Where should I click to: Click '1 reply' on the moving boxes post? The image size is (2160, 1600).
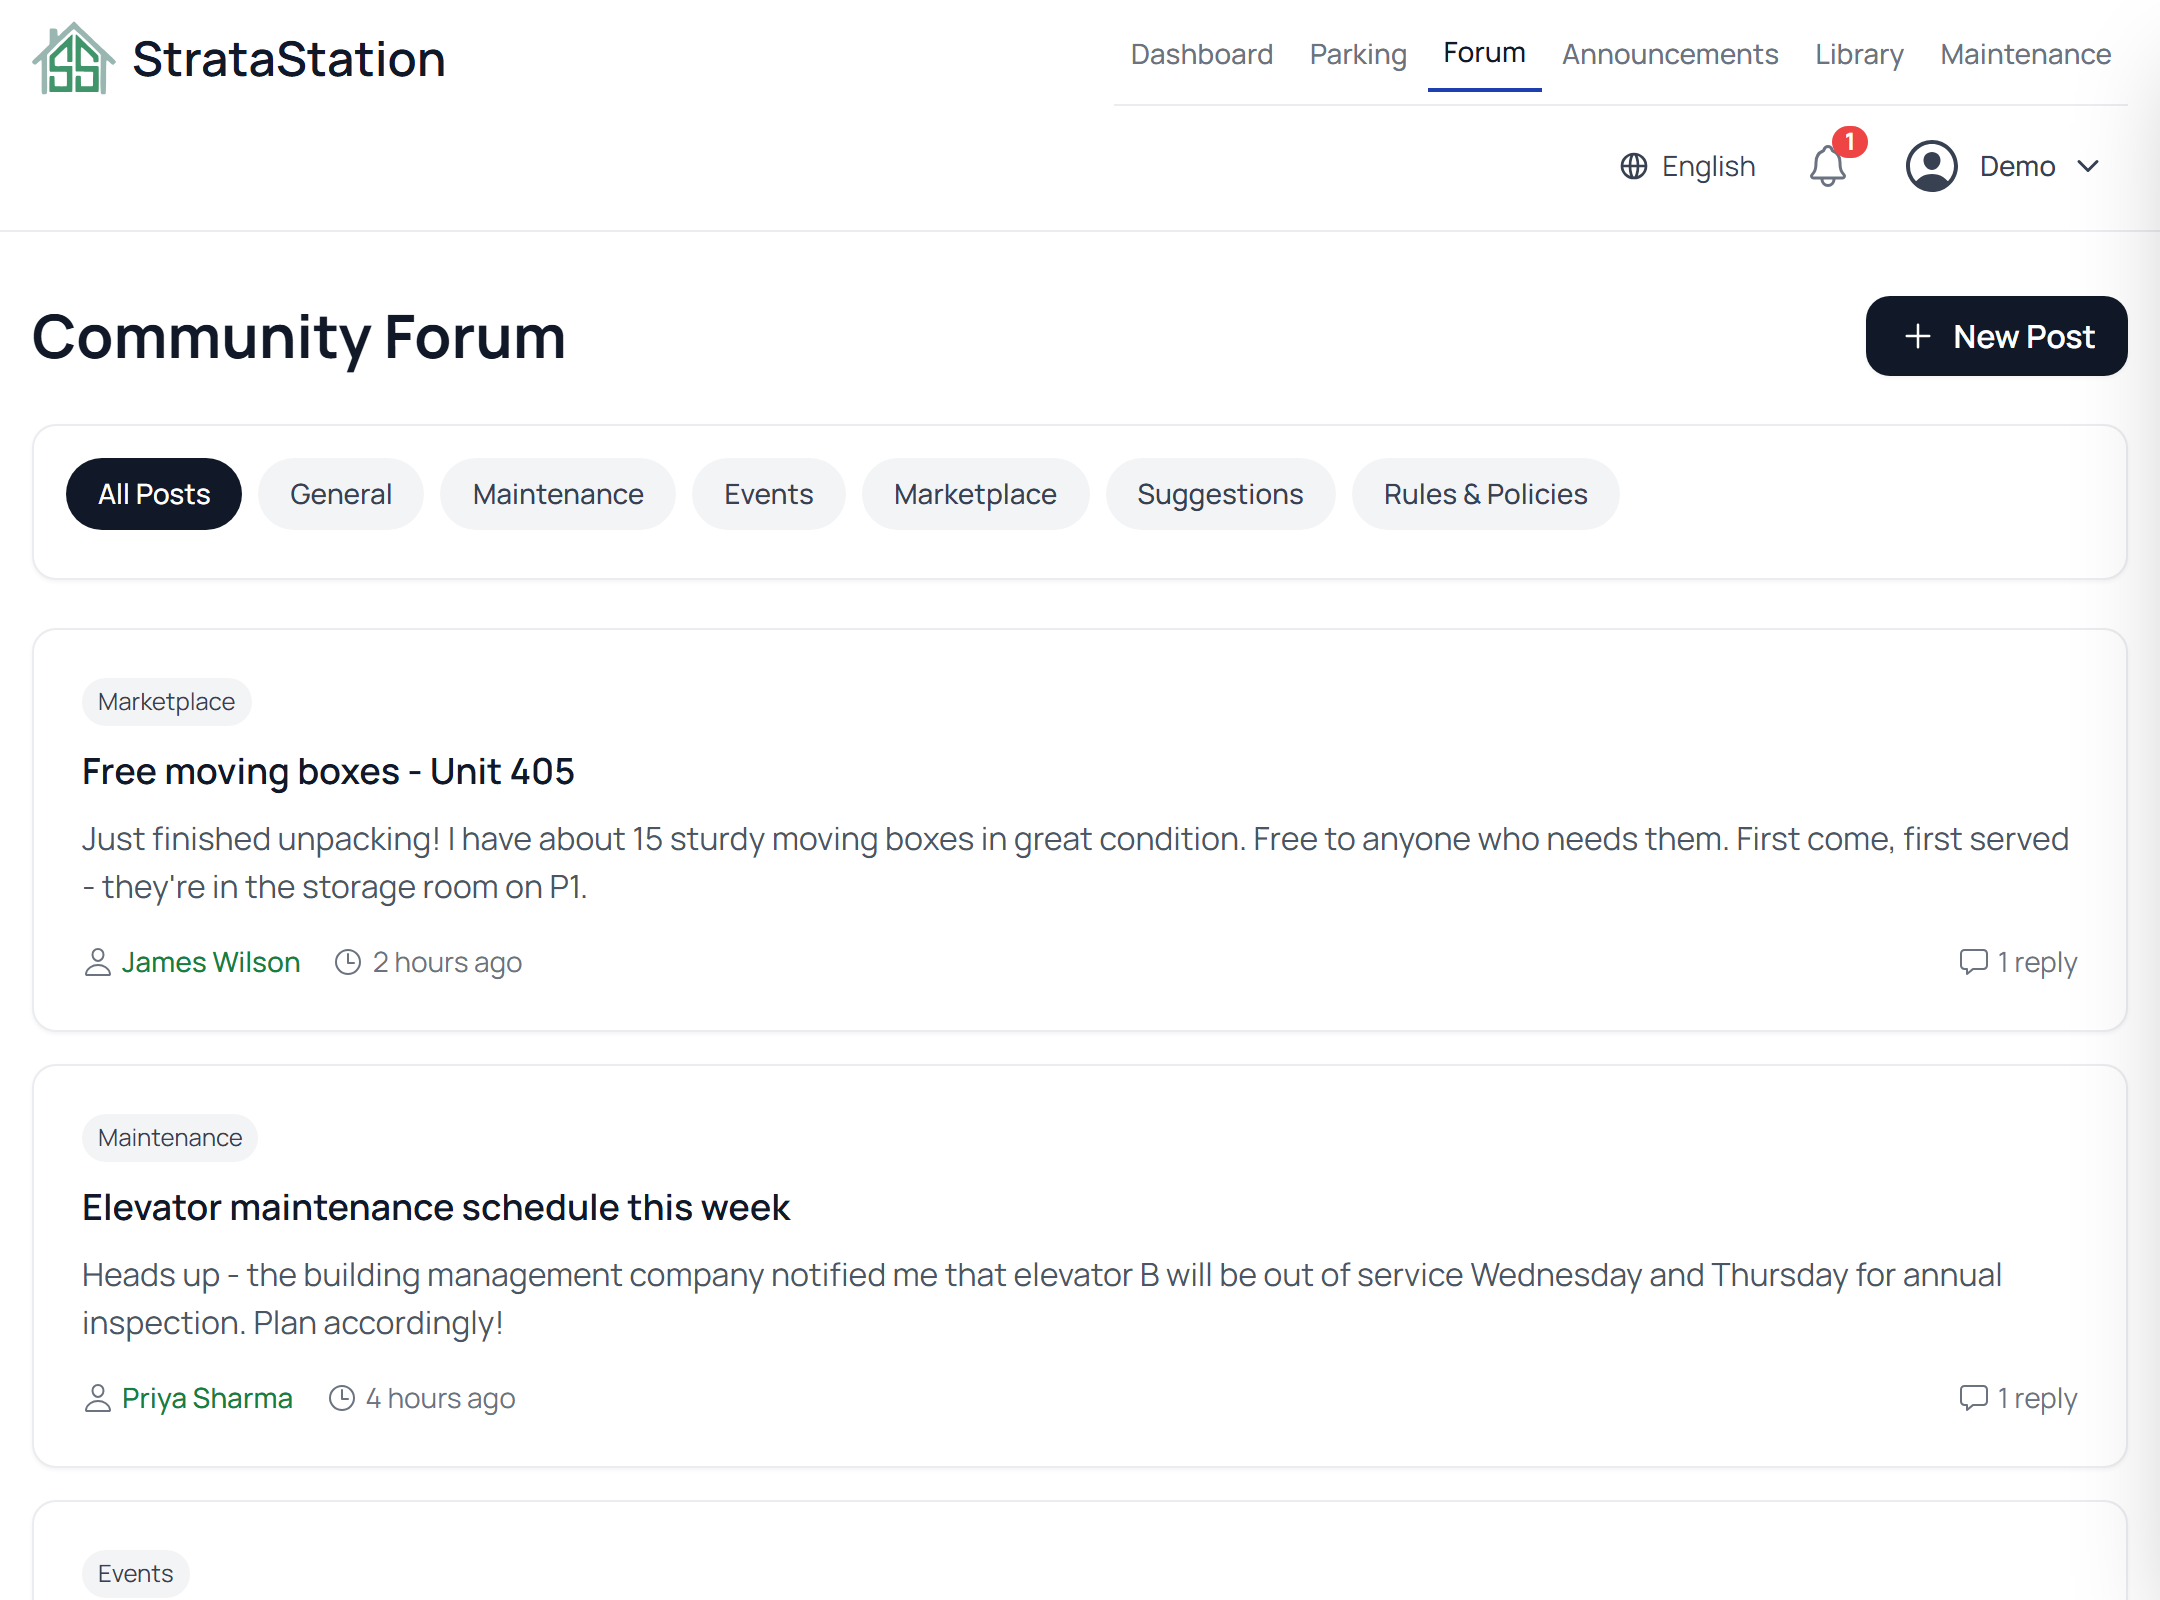(2037, 962)
